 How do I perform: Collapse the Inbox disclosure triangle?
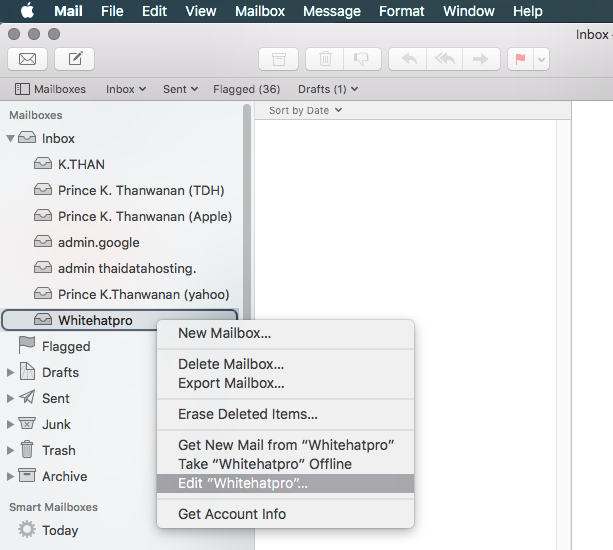coord(11,138)
